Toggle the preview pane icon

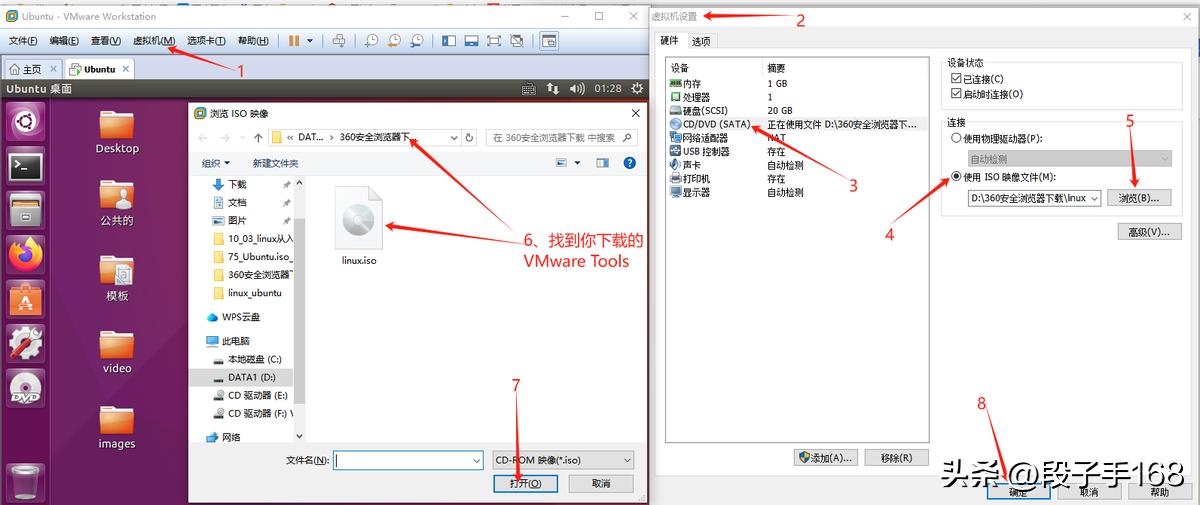coord(603,163)
